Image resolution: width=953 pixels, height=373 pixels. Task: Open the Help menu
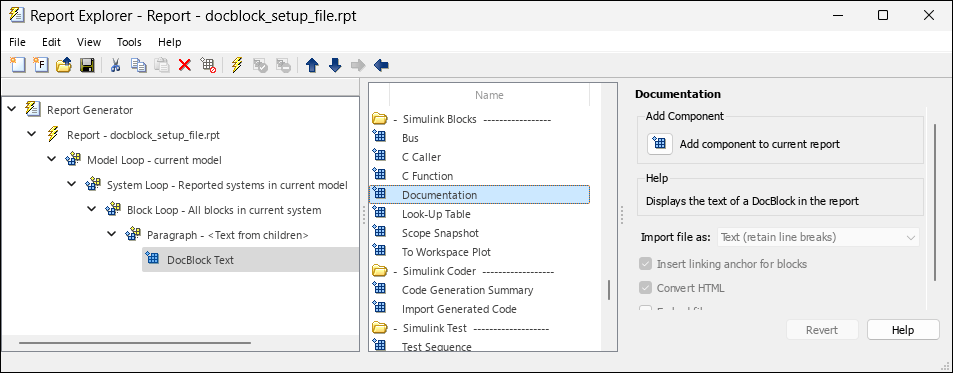pyautogui.click(x=170, y=42)
